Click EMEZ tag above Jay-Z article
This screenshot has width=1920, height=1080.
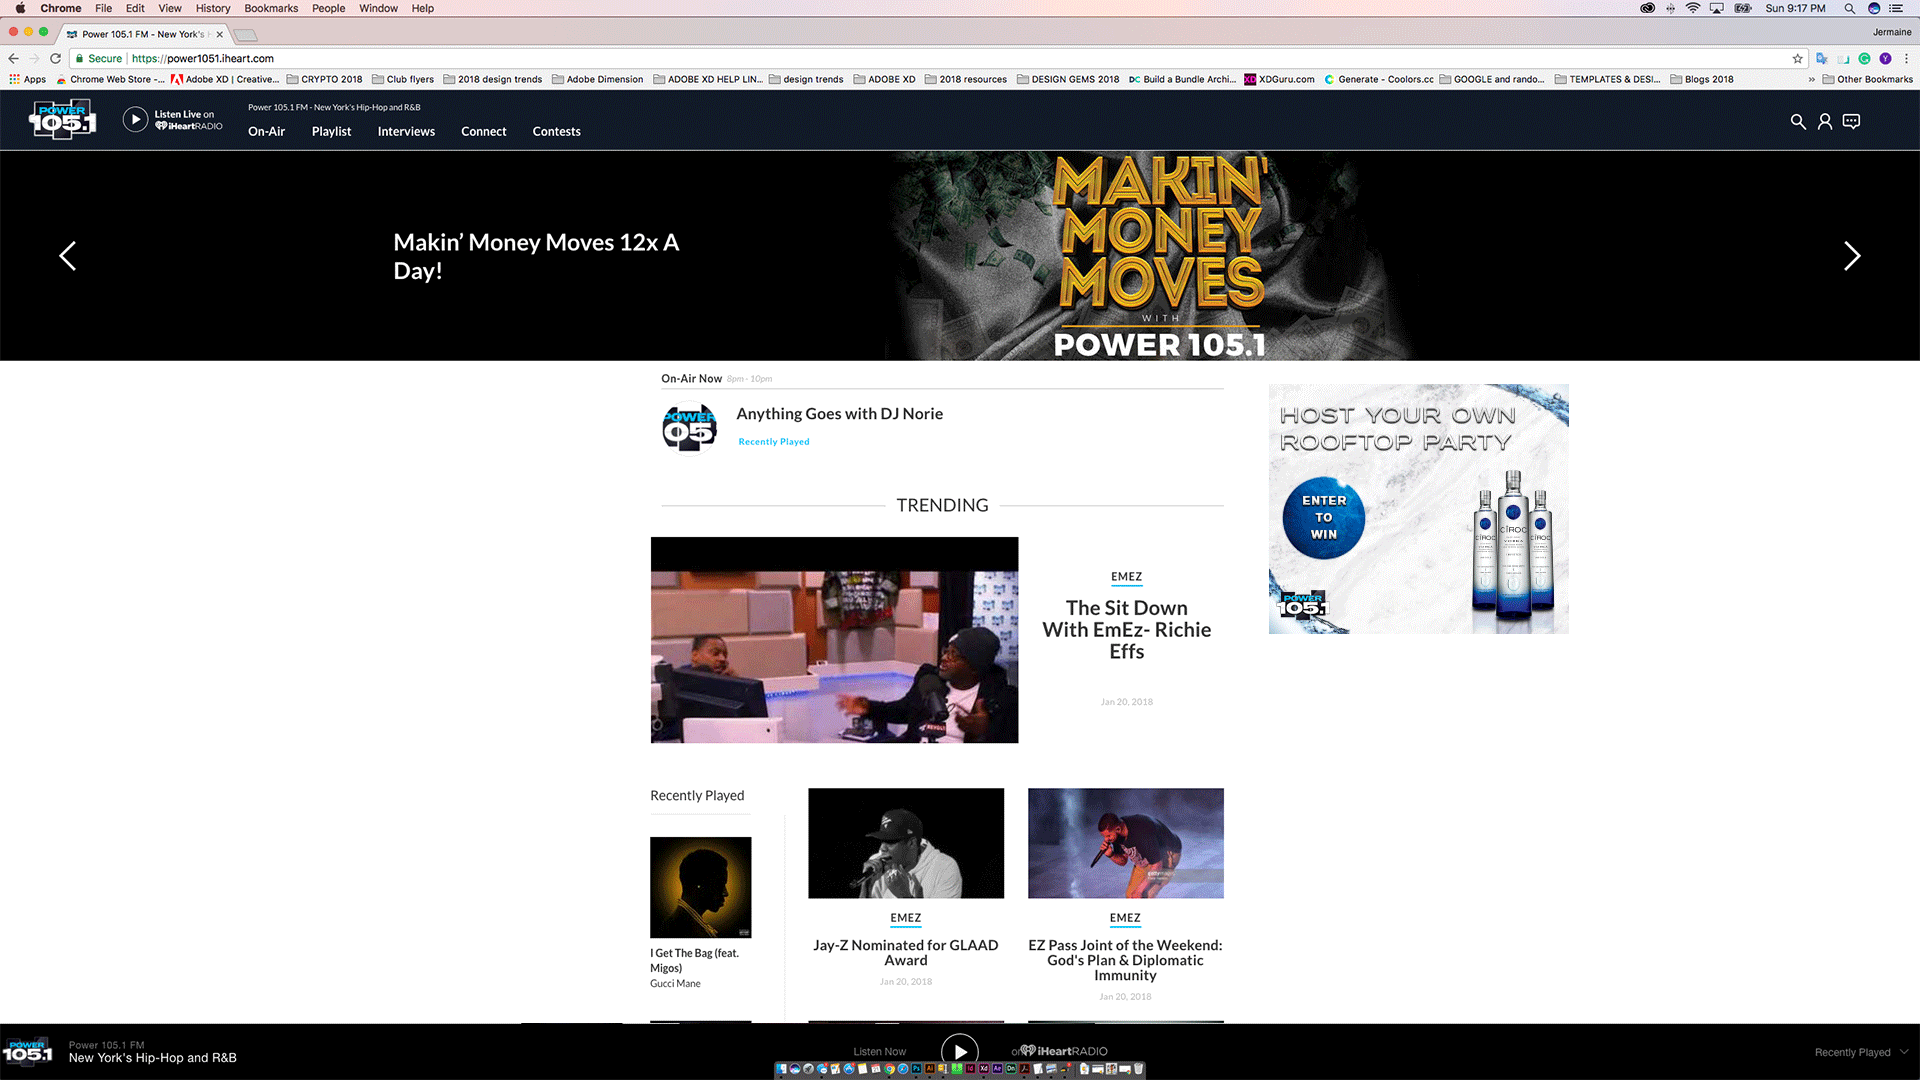point(906,918)
